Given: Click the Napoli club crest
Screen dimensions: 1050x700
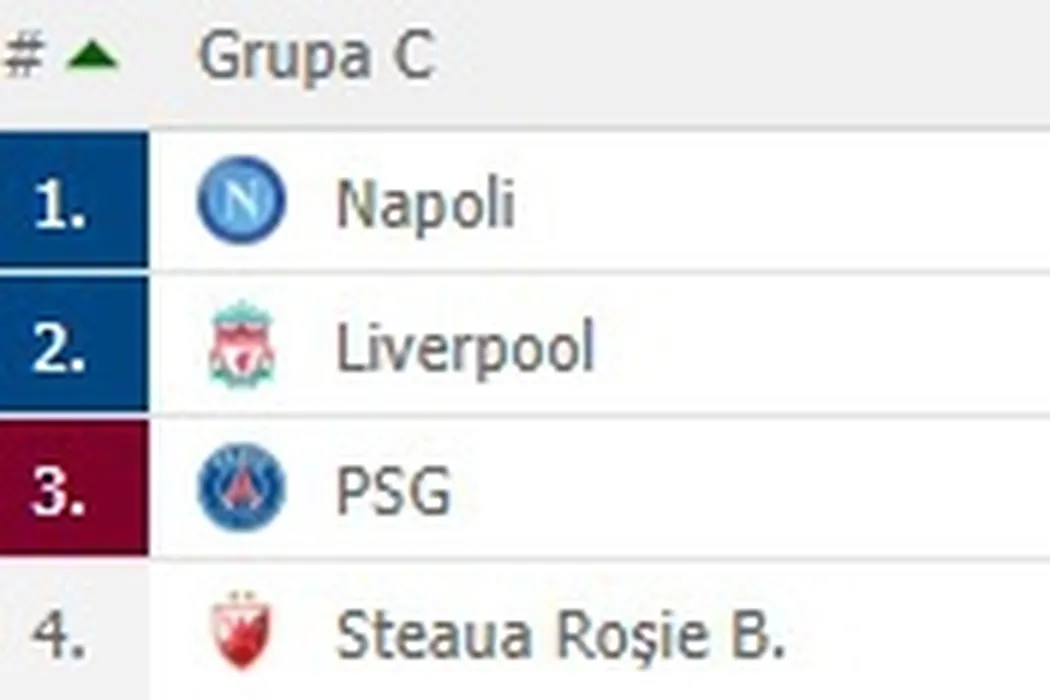Looking at the screenshot, I should pos(241,201).
